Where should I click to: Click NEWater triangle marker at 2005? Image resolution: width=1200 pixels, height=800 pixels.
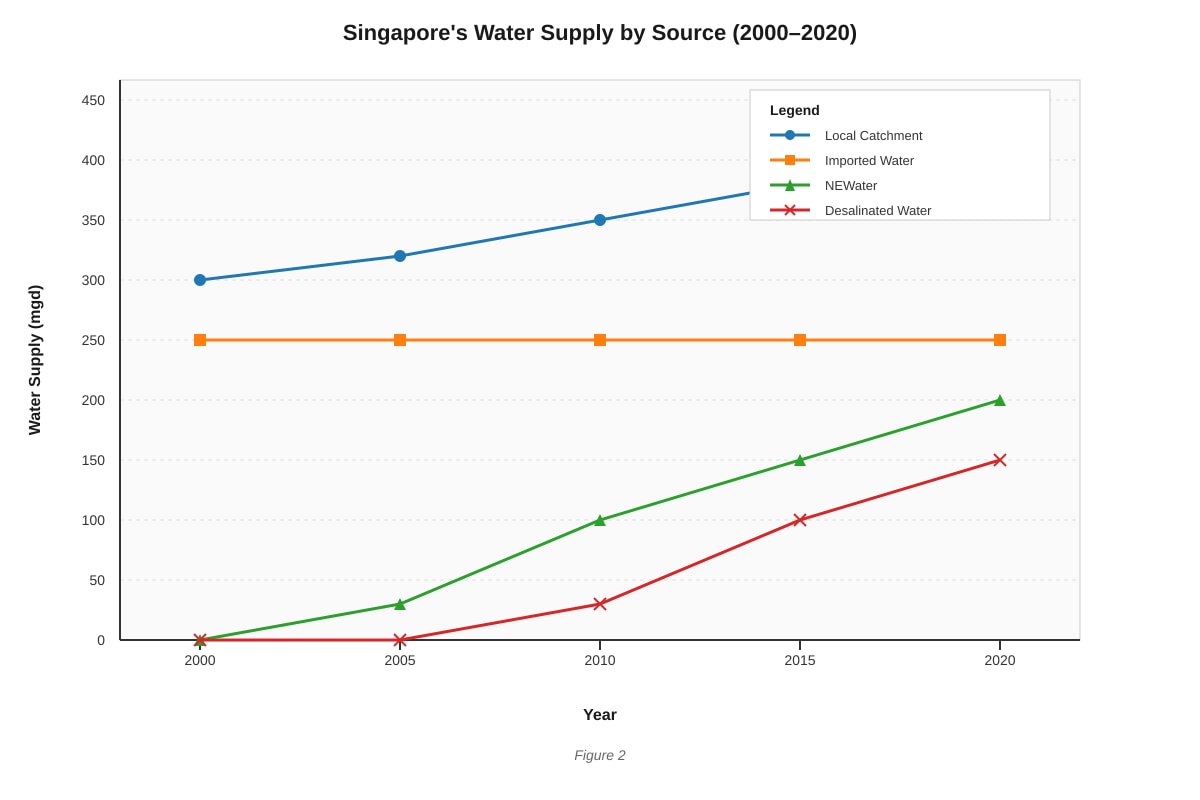(x=400, y=604)
